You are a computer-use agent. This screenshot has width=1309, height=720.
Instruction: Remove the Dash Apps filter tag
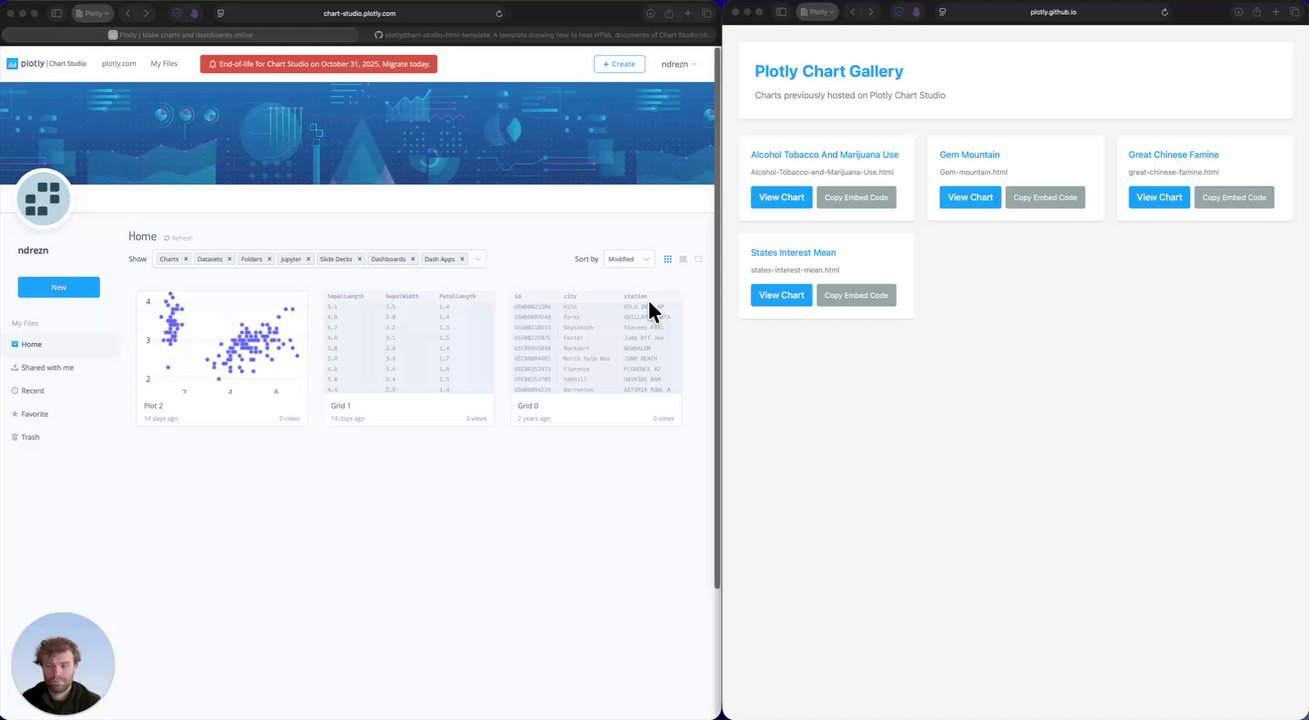pos(462,259)
